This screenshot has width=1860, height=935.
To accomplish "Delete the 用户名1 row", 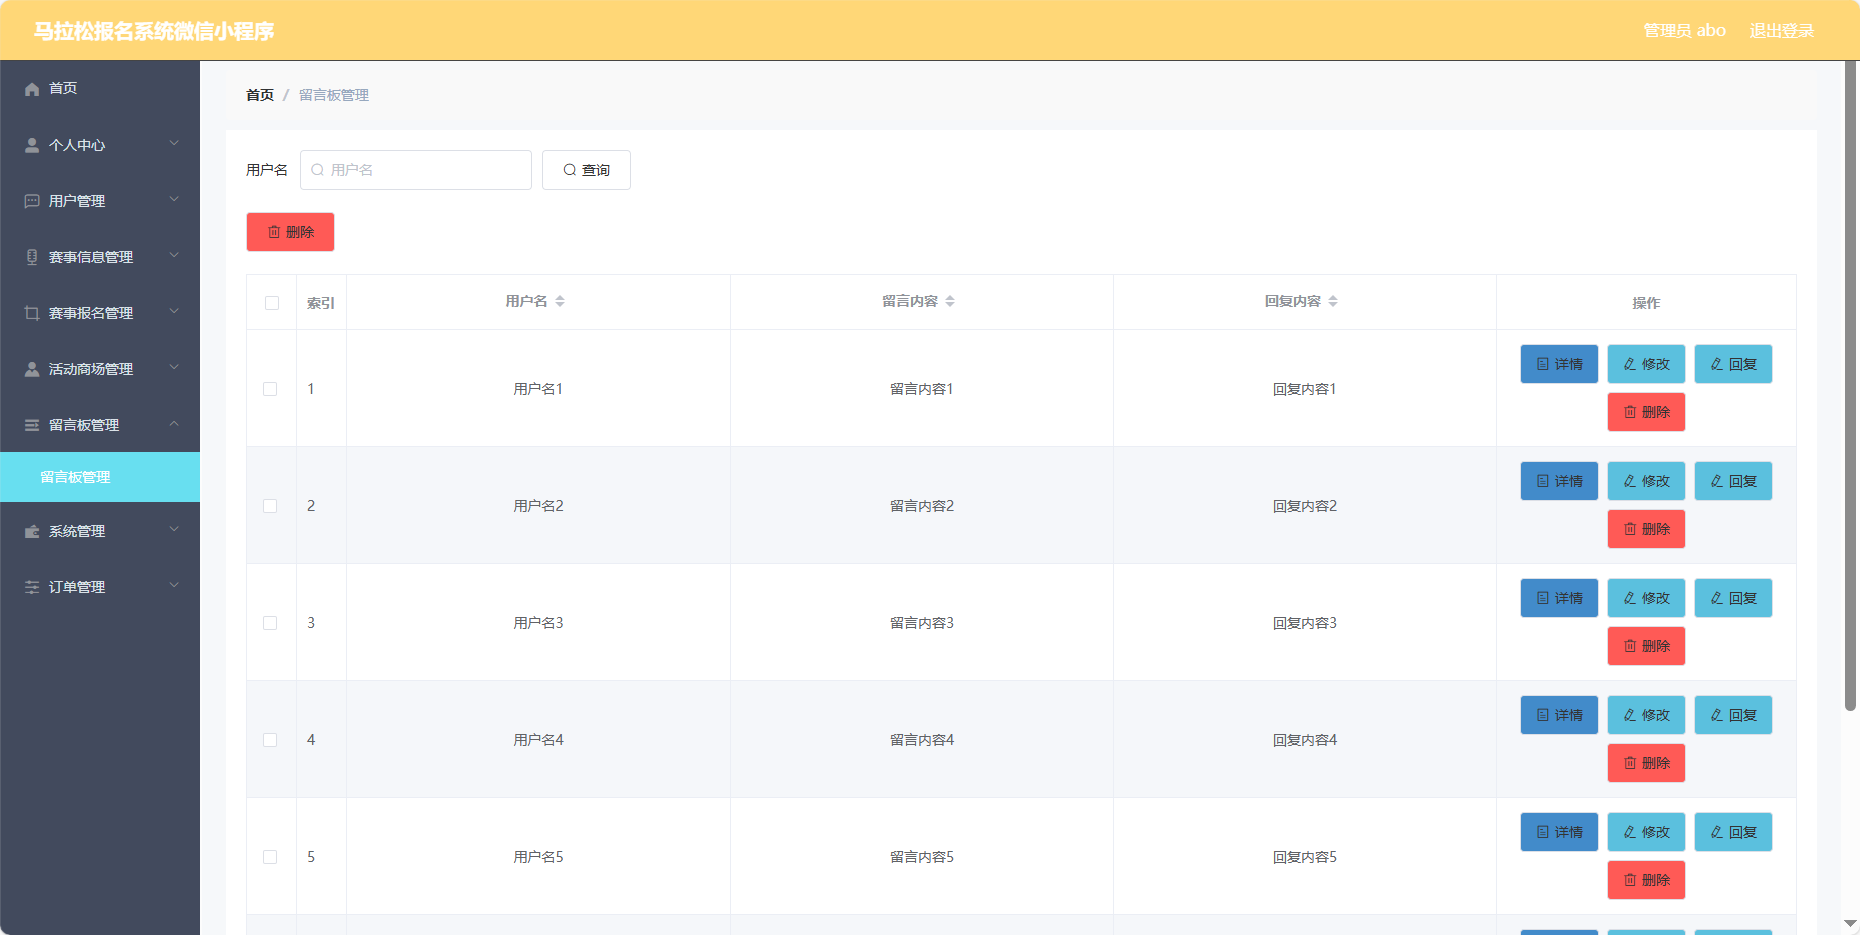I will 1646,412.
